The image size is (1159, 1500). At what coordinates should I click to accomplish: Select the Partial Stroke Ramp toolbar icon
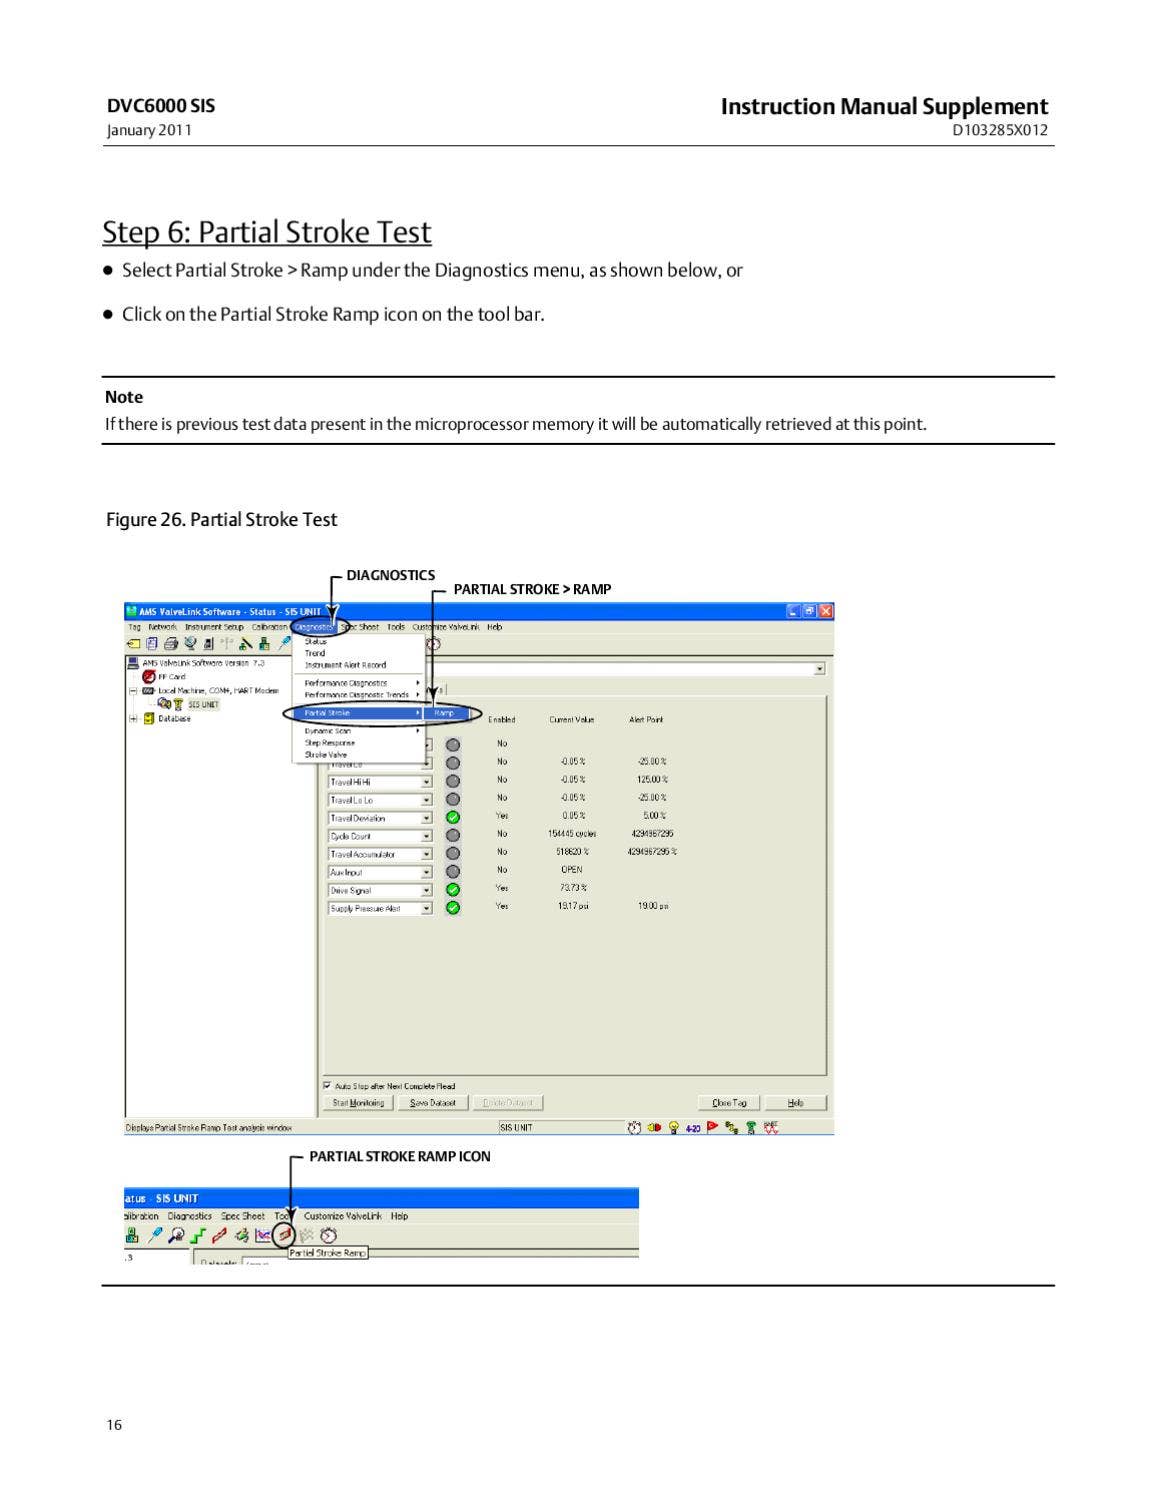pos(284,1235)
